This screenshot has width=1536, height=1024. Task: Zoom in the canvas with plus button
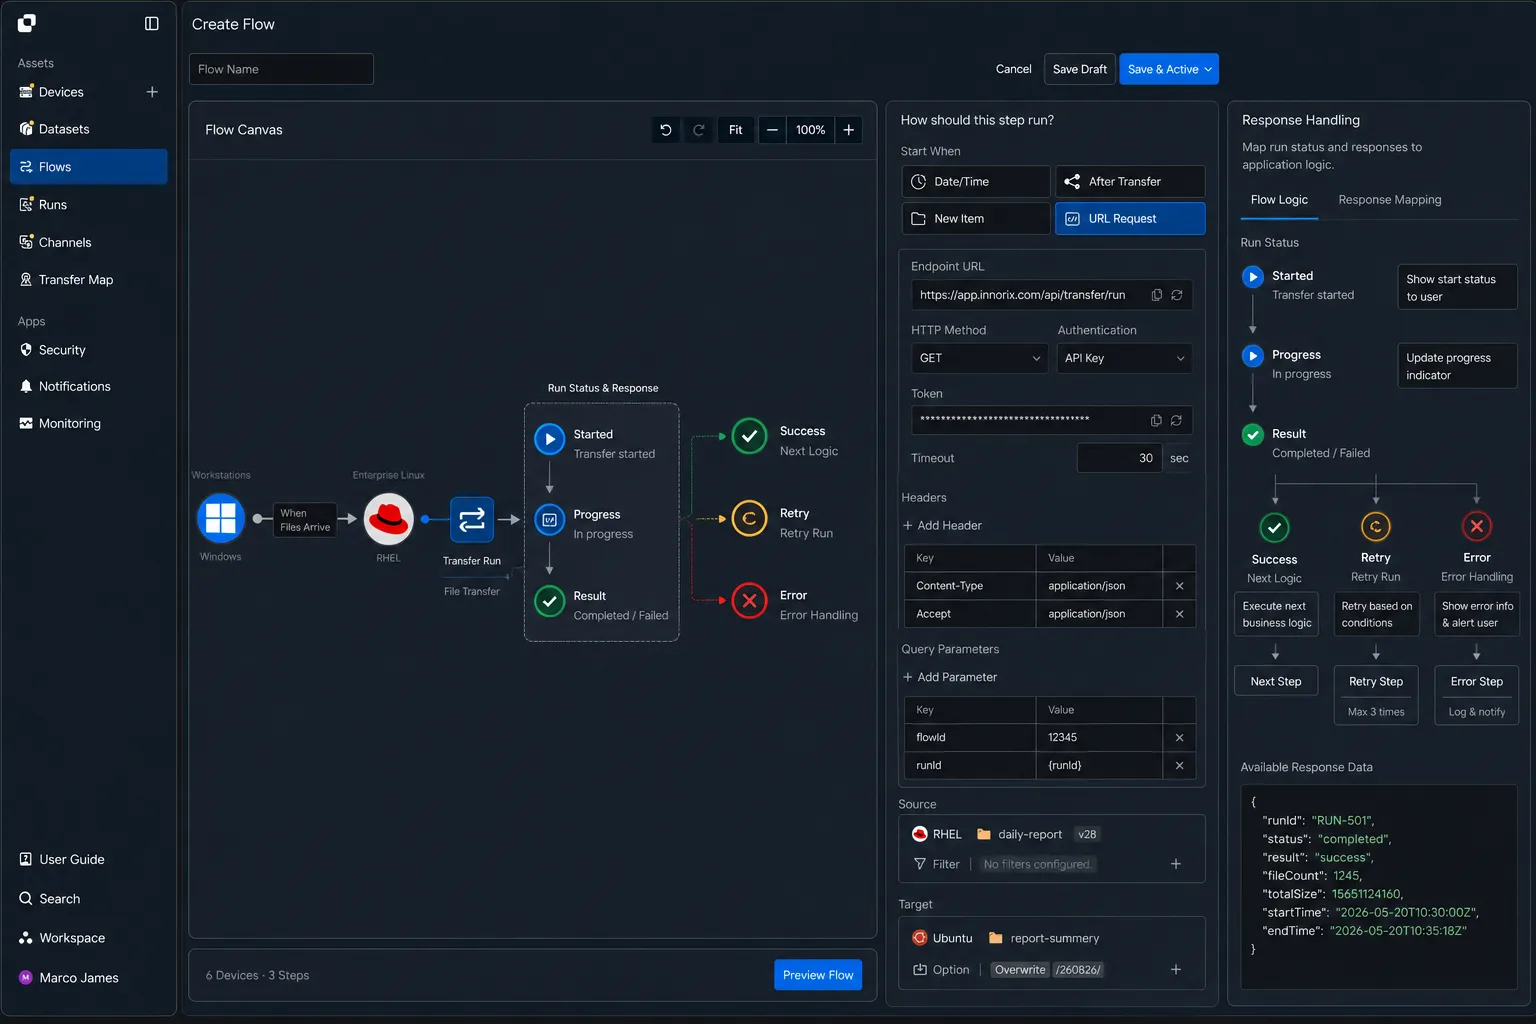click(x=848, y=130)
